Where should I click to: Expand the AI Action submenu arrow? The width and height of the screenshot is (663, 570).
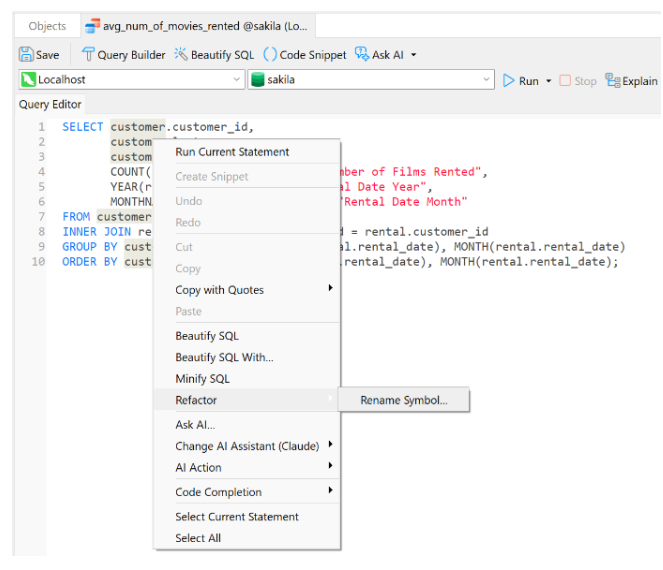pyautogui.click(x=331, y=466)
